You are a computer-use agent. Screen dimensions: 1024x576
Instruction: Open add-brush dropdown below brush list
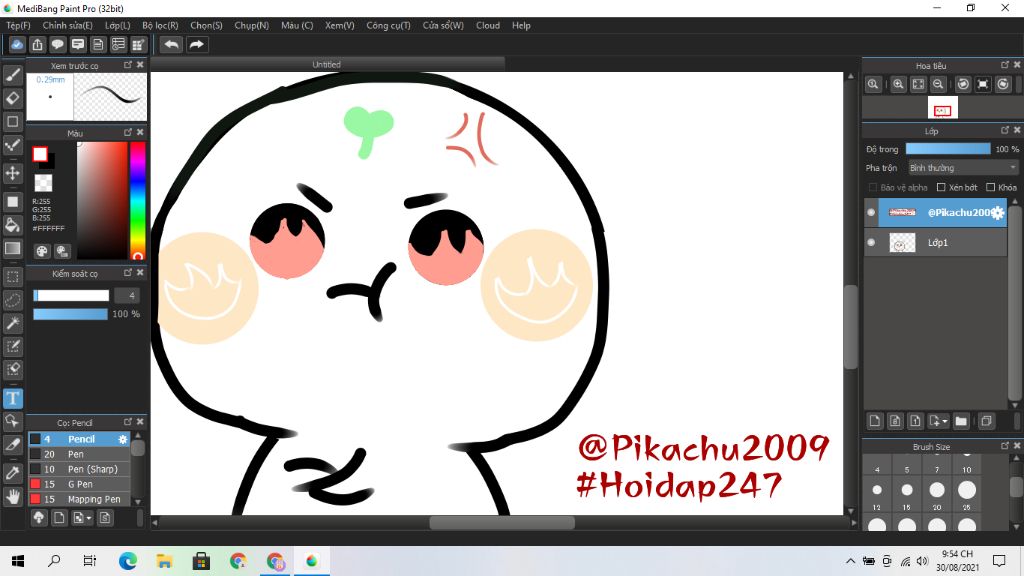tap(82, 518)
